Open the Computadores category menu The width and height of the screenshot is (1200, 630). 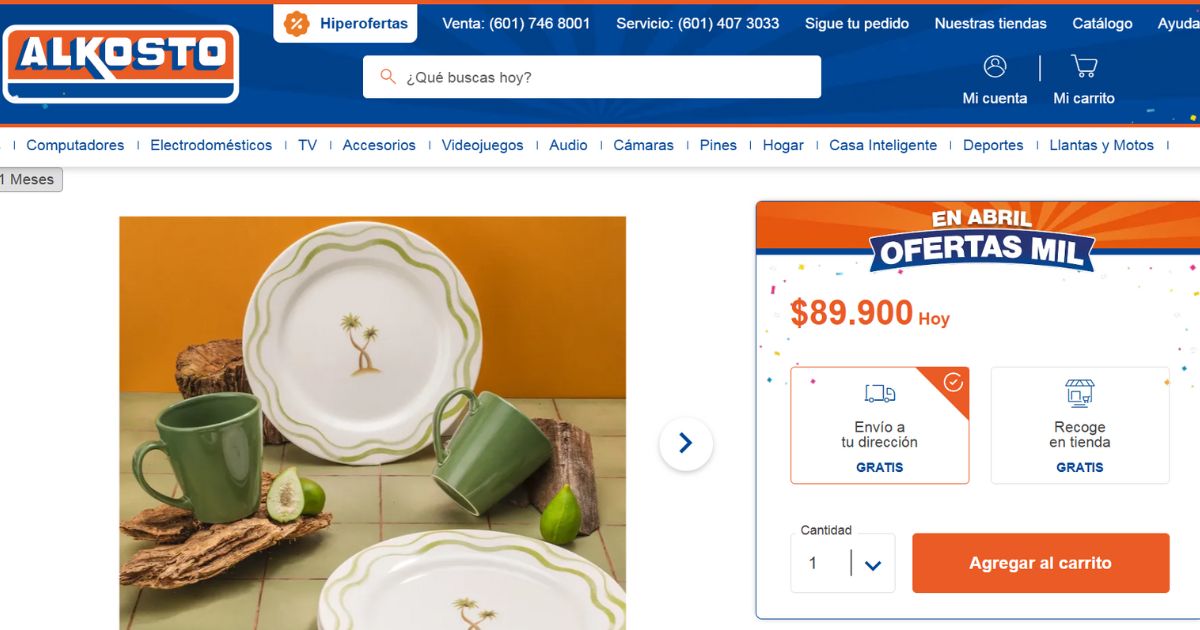(x=75, y=145)
